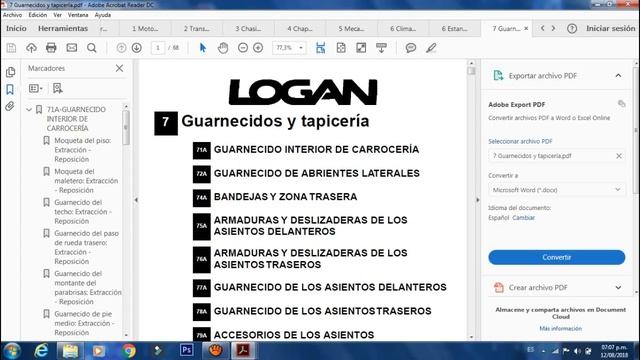Click the document vertical scrollbar thumb
Screen dimensions: 640x360
(471, 71)
